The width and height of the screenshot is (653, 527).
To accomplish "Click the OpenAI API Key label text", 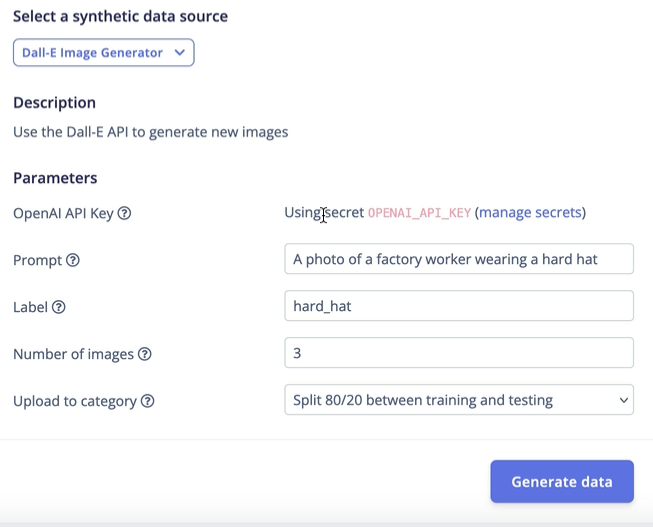I will 64,213.
